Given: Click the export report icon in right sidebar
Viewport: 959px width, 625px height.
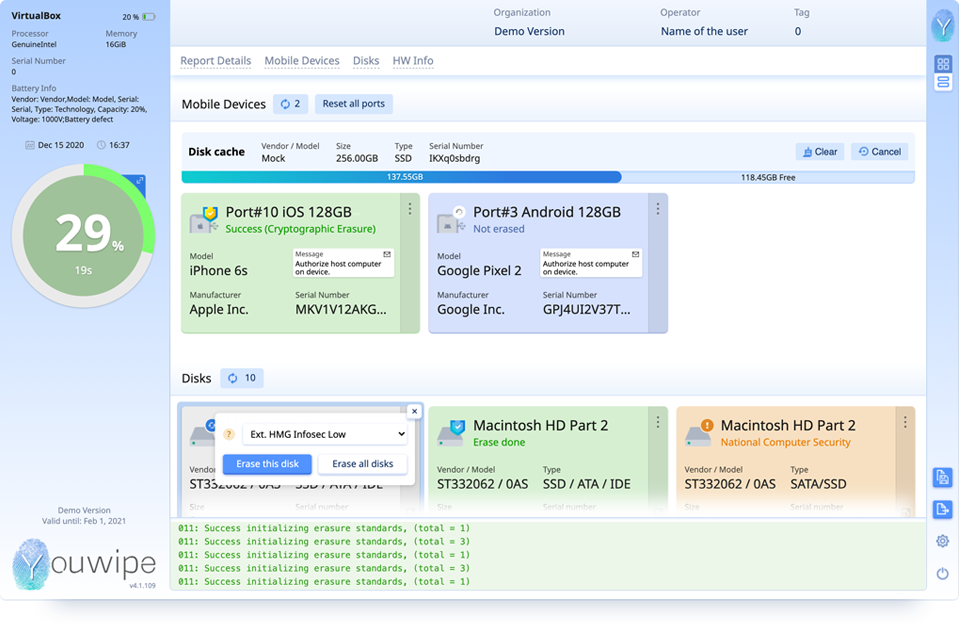Looking at the screenshot, I should pyautogui.click(x=942, y=509).
